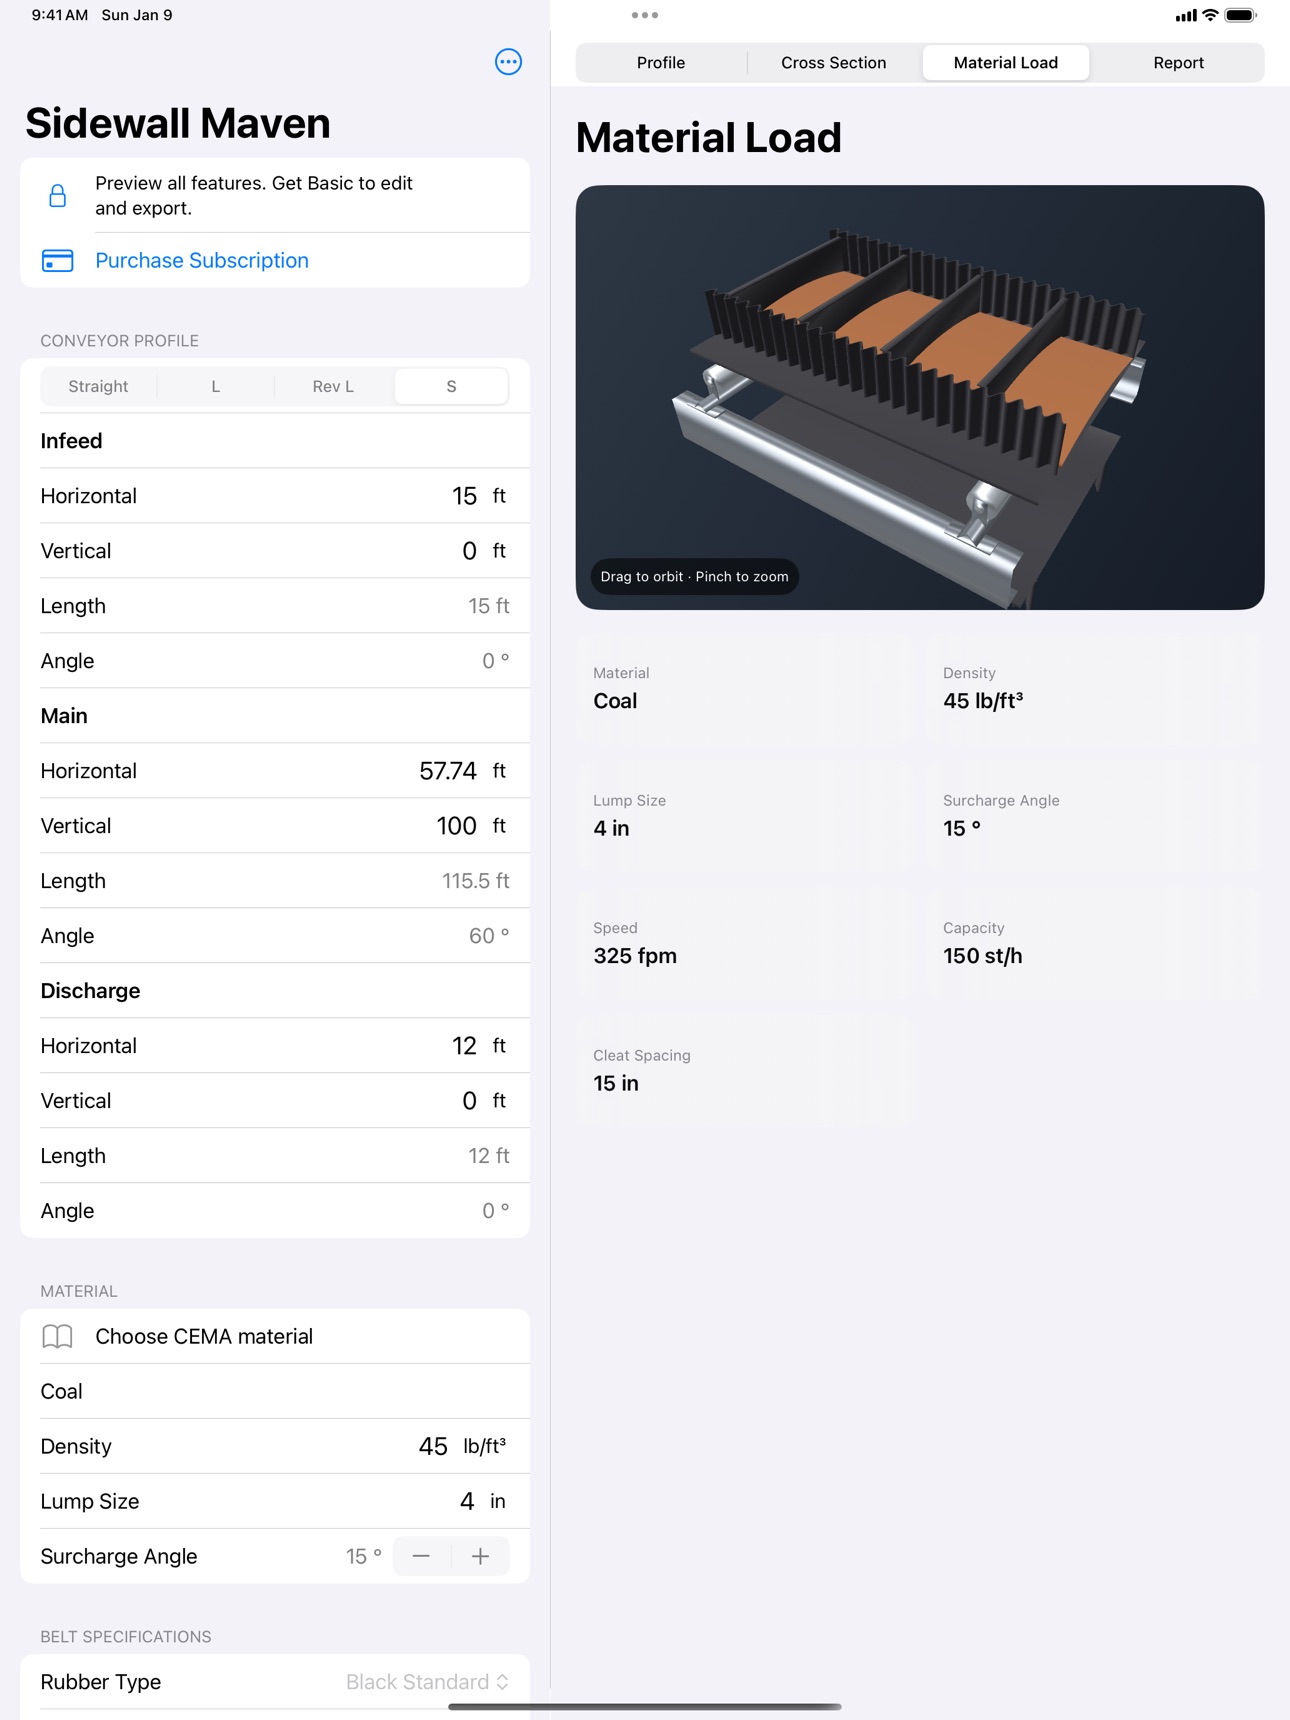This screenshot has width=1290, height=1720.
Task: Tap the Lump Size 4 in card
Action: pyautogui.click(x=743, y=816)
